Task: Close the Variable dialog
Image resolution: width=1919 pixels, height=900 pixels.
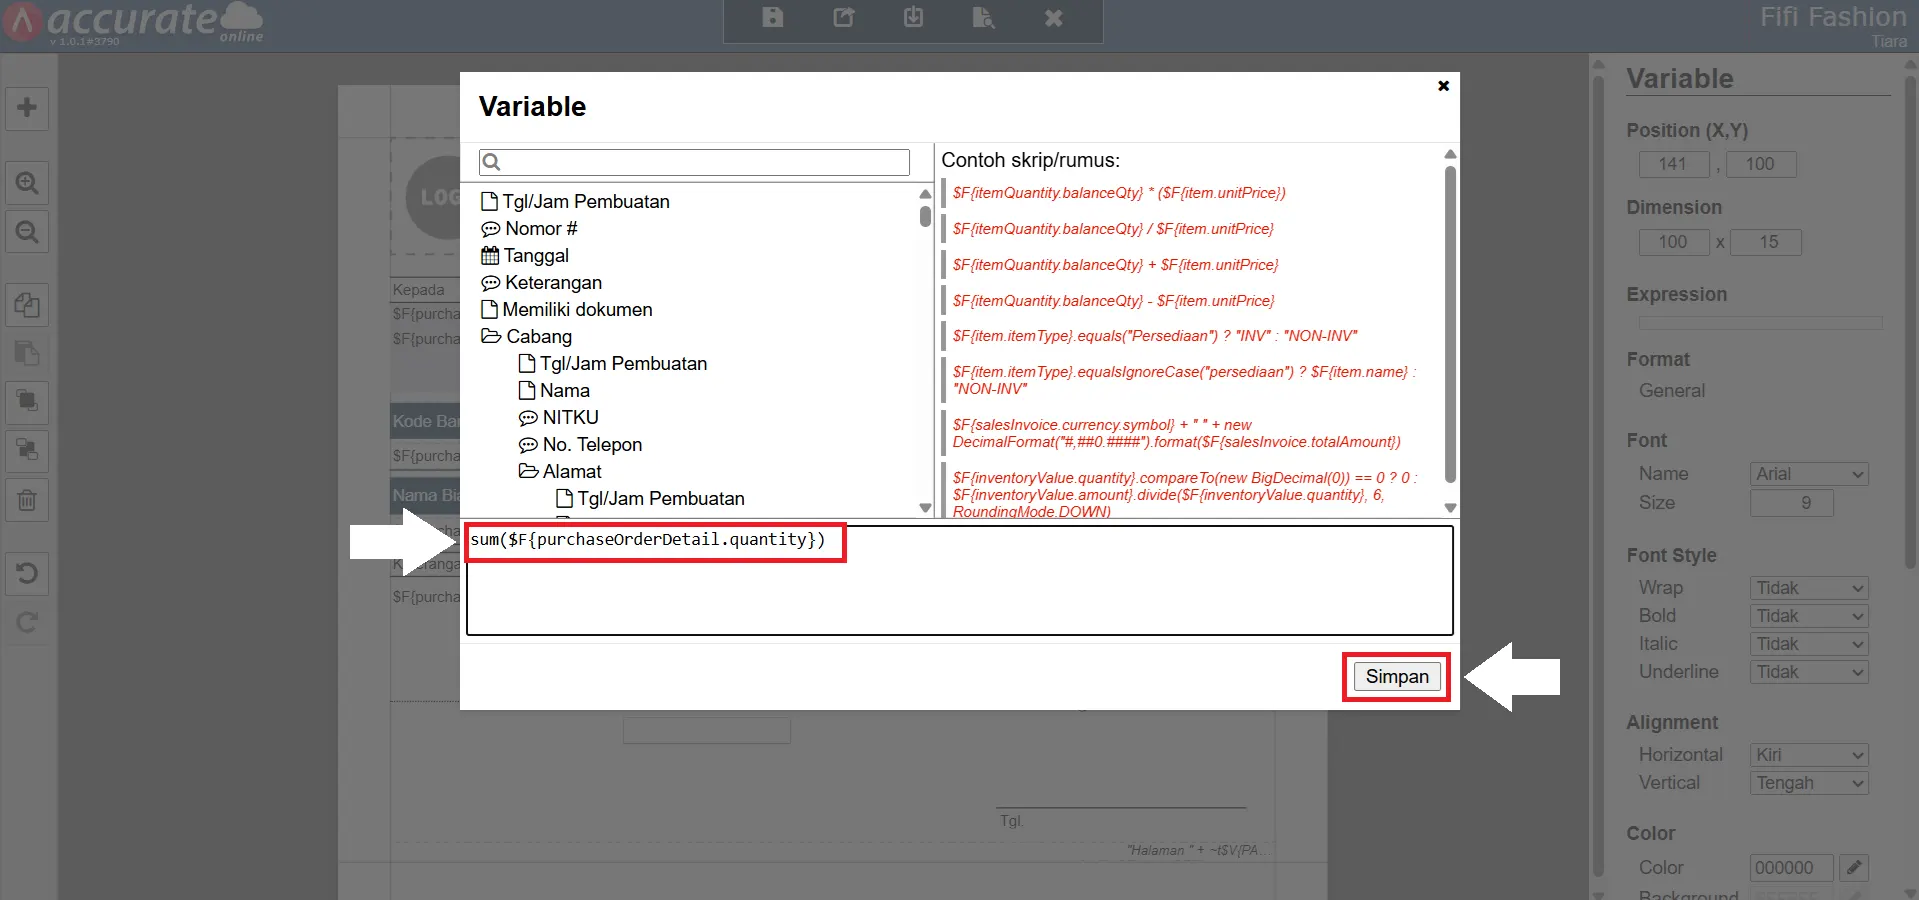Action: point(1443,86)
